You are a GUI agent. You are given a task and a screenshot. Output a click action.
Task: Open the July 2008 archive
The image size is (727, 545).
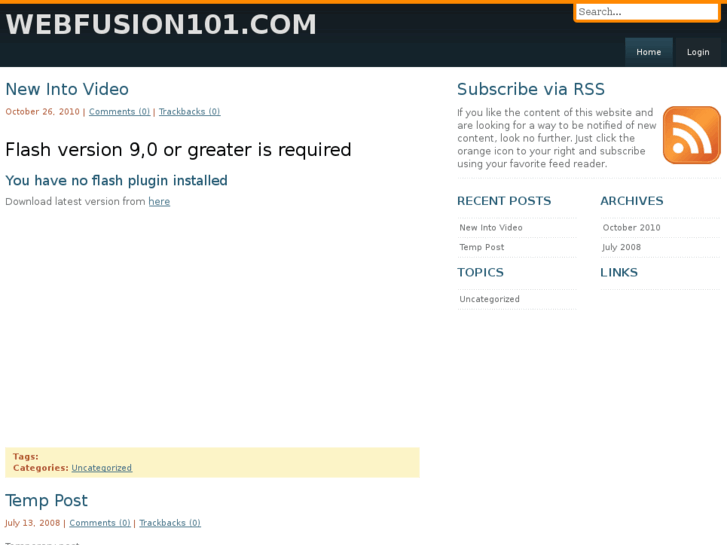click(622, 247)
